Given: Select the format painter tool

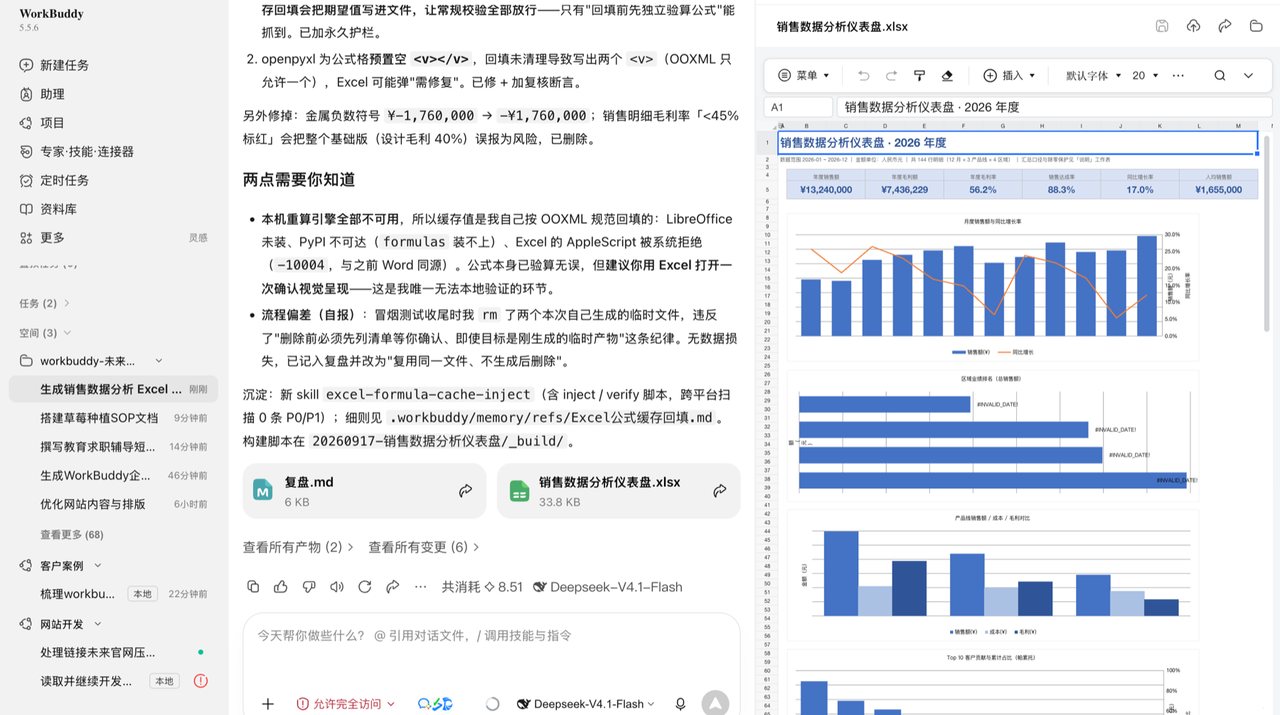Looking at the screenshot, I should click(920, 75).
